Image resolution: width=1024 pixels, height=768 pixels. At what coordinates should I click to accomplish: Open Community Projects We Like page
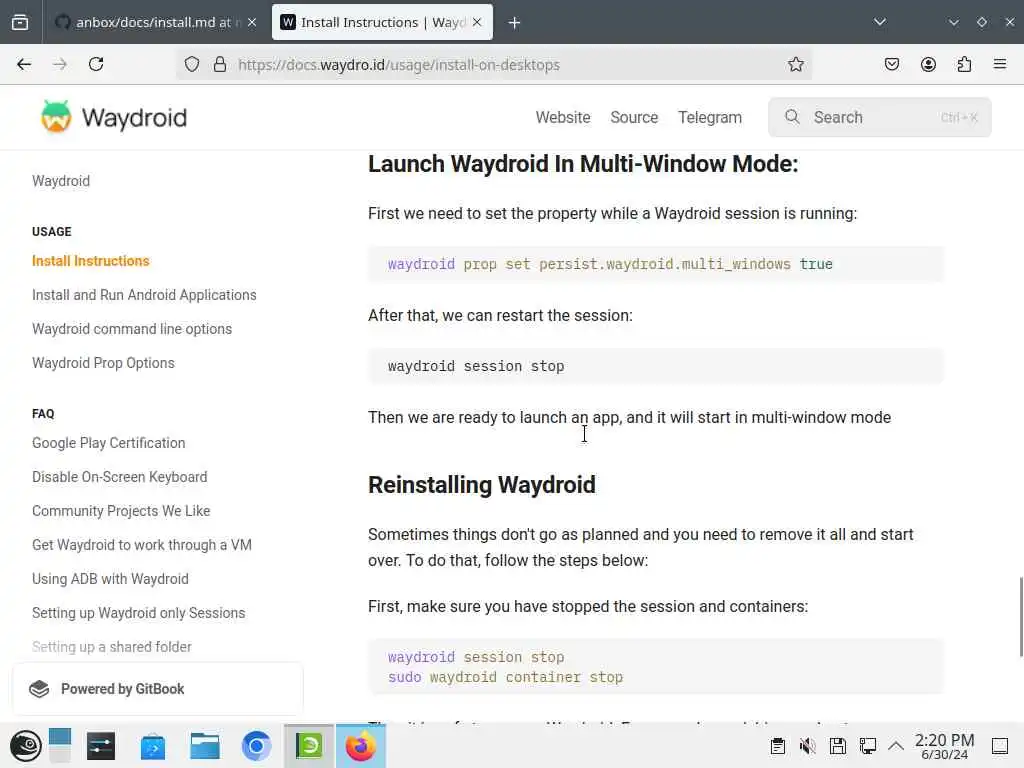coord(121,511)
